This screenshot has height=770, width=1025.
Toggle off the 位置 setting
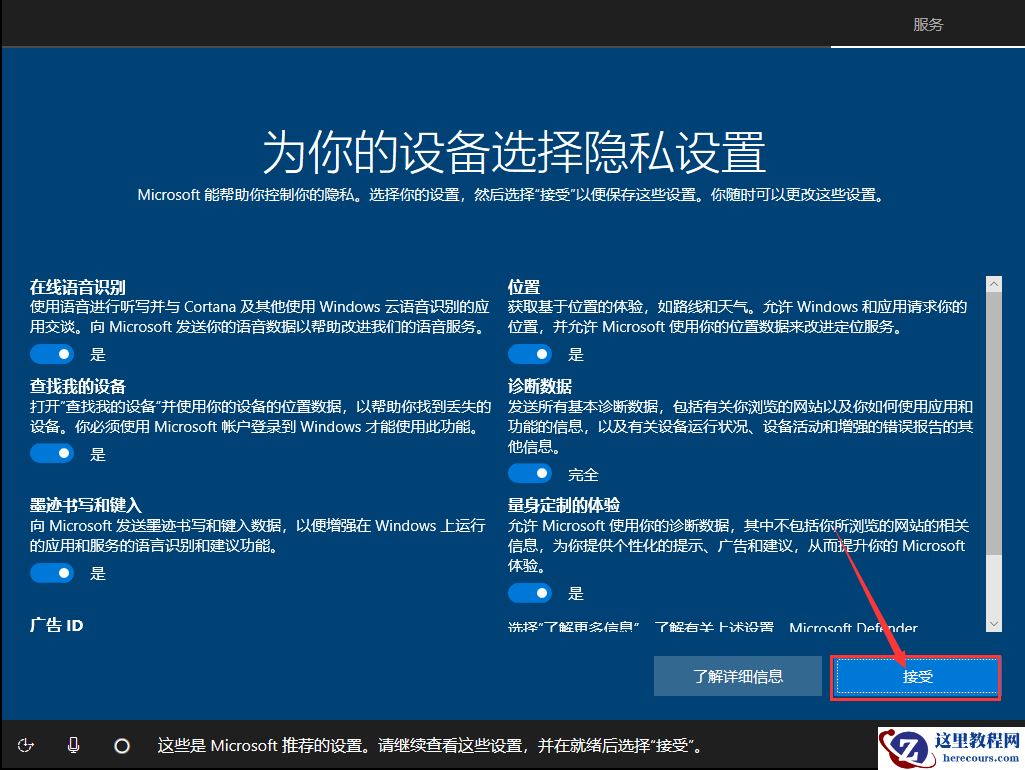[530, 353]
